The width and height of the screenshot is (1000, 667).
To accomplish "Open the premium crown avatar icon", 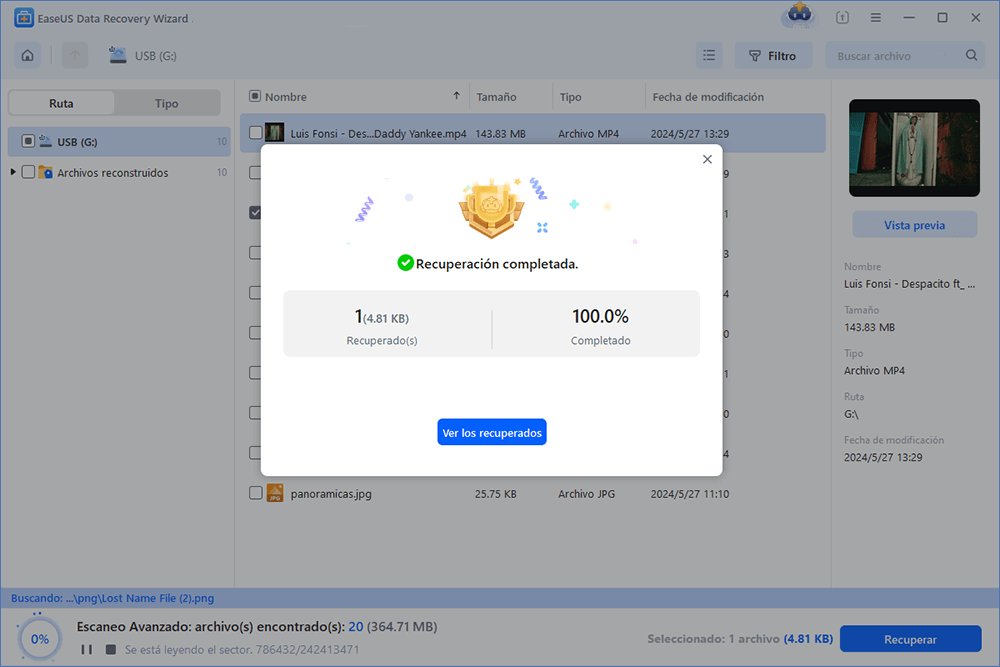I will coord(799,15).
